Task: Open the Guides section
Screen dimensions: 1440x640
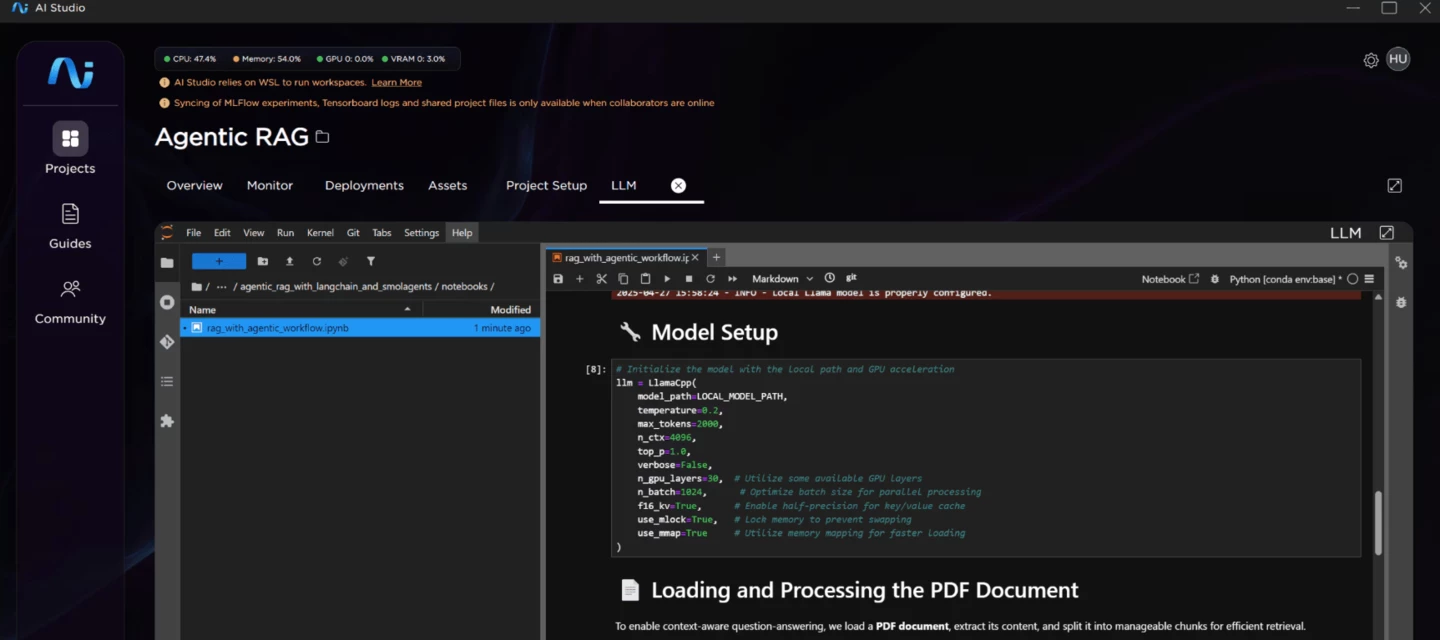Action: 70,226
